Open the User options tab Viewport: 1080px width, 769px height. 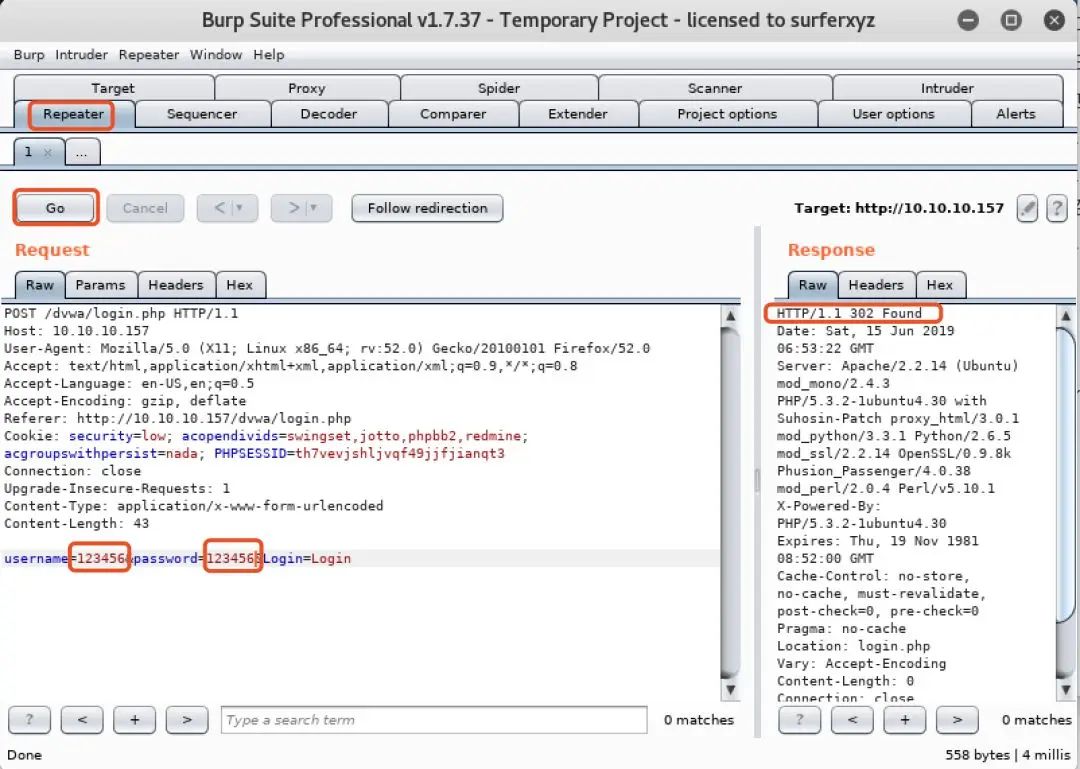coord(893,114)
